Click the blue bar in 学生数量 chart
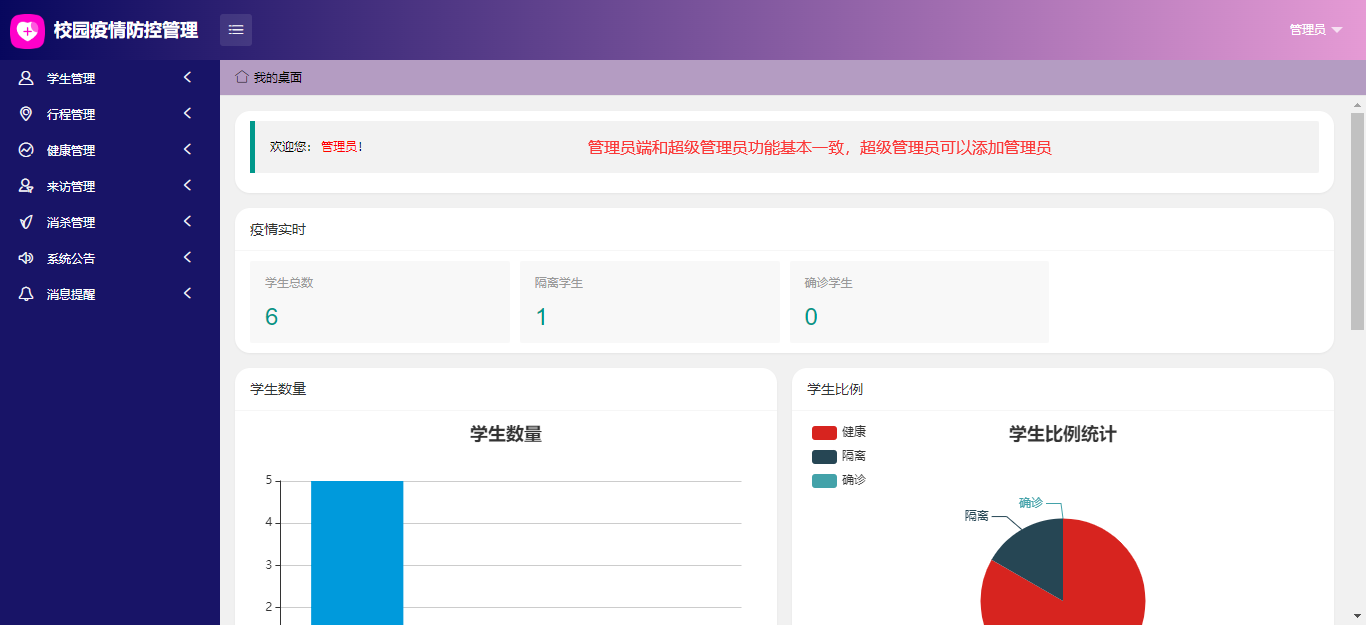Image resolution: width=1366 pixels, height=625 pixels. (x=357, y=553)
